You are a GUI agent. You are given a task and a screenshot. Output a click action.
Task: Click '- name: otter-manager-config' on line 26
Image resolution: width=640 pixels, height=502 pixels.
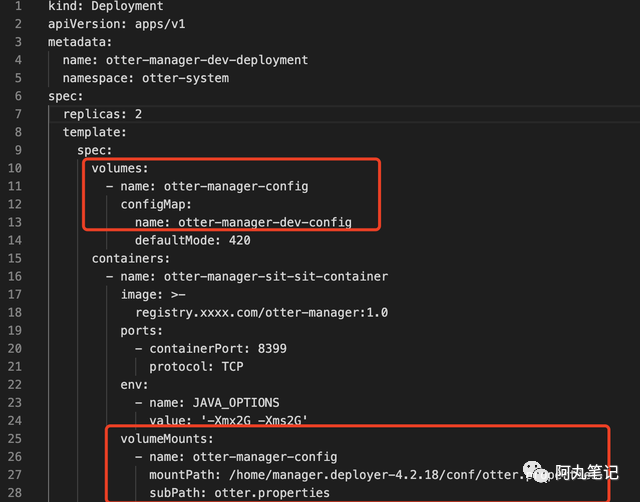(236, 457)
